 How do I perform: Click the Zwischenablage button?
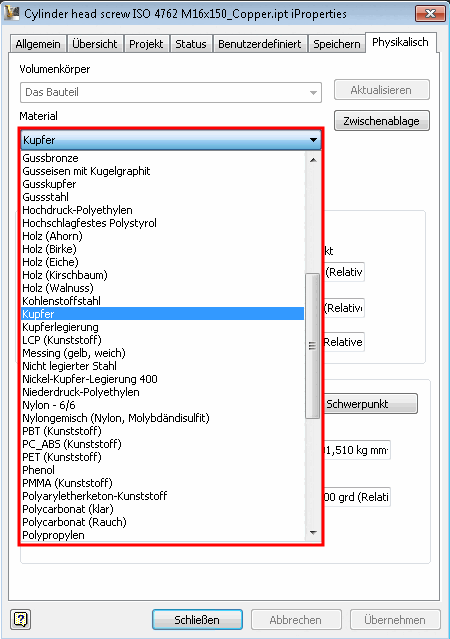pyautogui.click(x=382, y=121)
